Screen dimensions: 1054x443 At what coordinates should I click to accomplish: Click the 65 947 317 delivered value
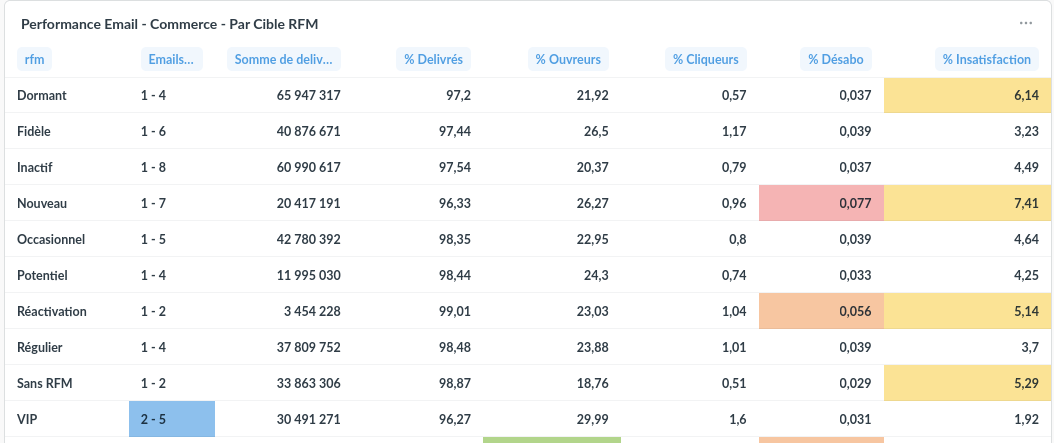(309, 95)
